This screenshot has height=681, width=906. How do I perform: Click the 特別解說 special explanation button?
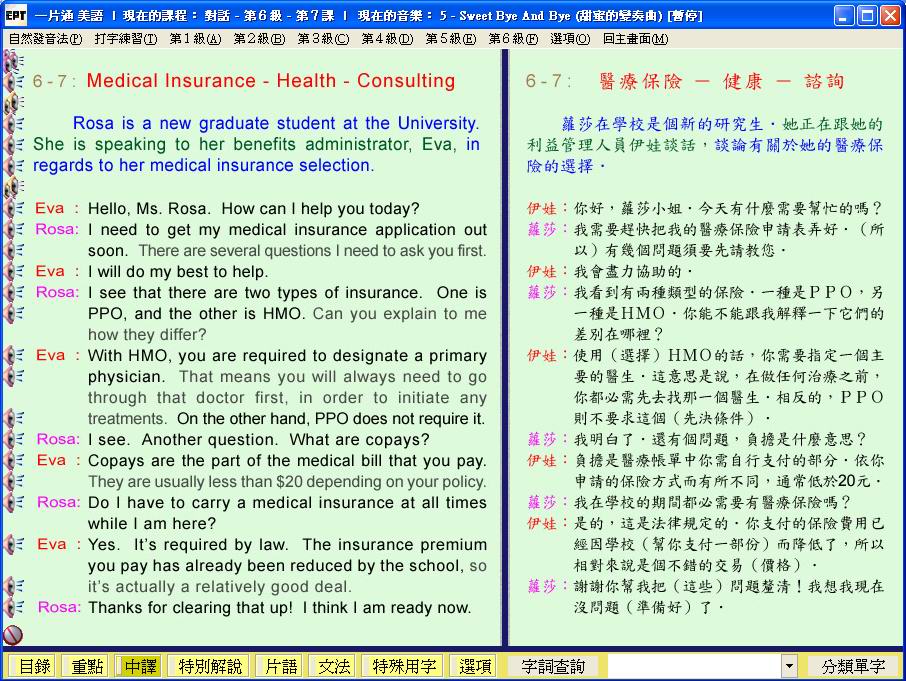tap(209, 666)
